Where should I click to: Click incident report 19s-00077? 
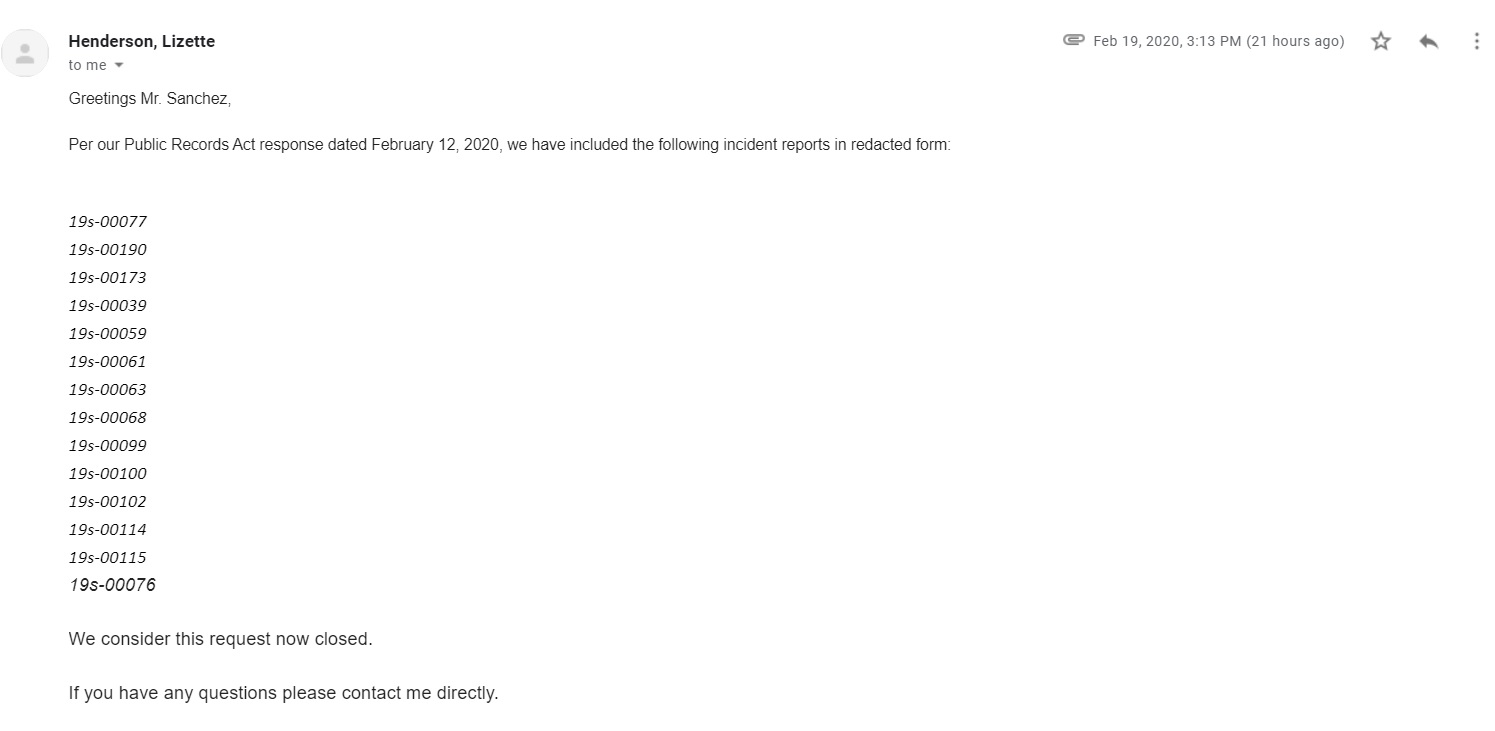108,222
